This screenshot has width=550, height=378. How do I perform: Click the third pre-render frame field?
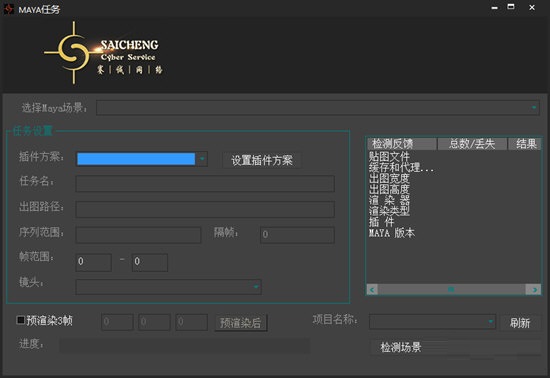coord(192,322)
